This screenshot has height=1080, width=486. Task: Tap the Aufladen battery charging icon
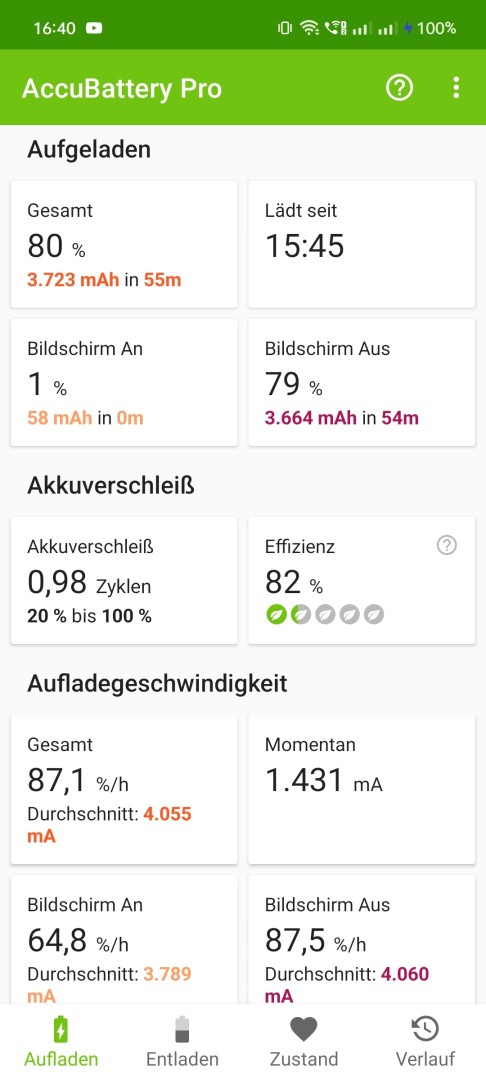click(x=61, y=1029)
